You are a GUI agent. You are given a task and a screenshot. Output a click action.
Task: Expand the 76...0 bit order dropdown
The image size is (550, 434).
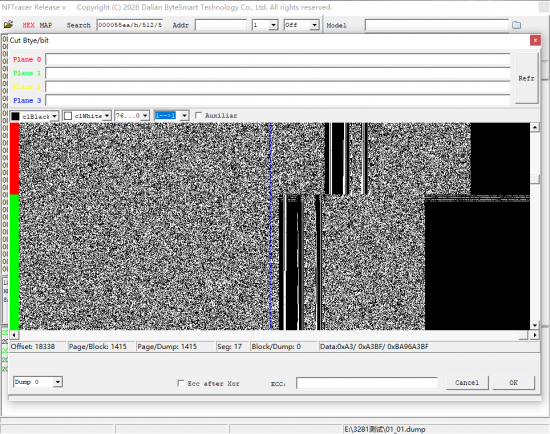coord(145,115)
